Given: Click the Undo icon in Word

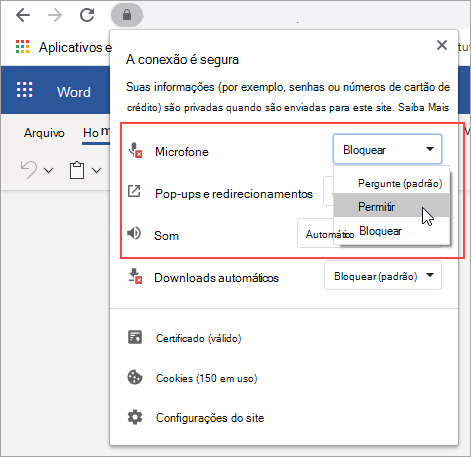Looking at the screenshot, I should 29,170.
